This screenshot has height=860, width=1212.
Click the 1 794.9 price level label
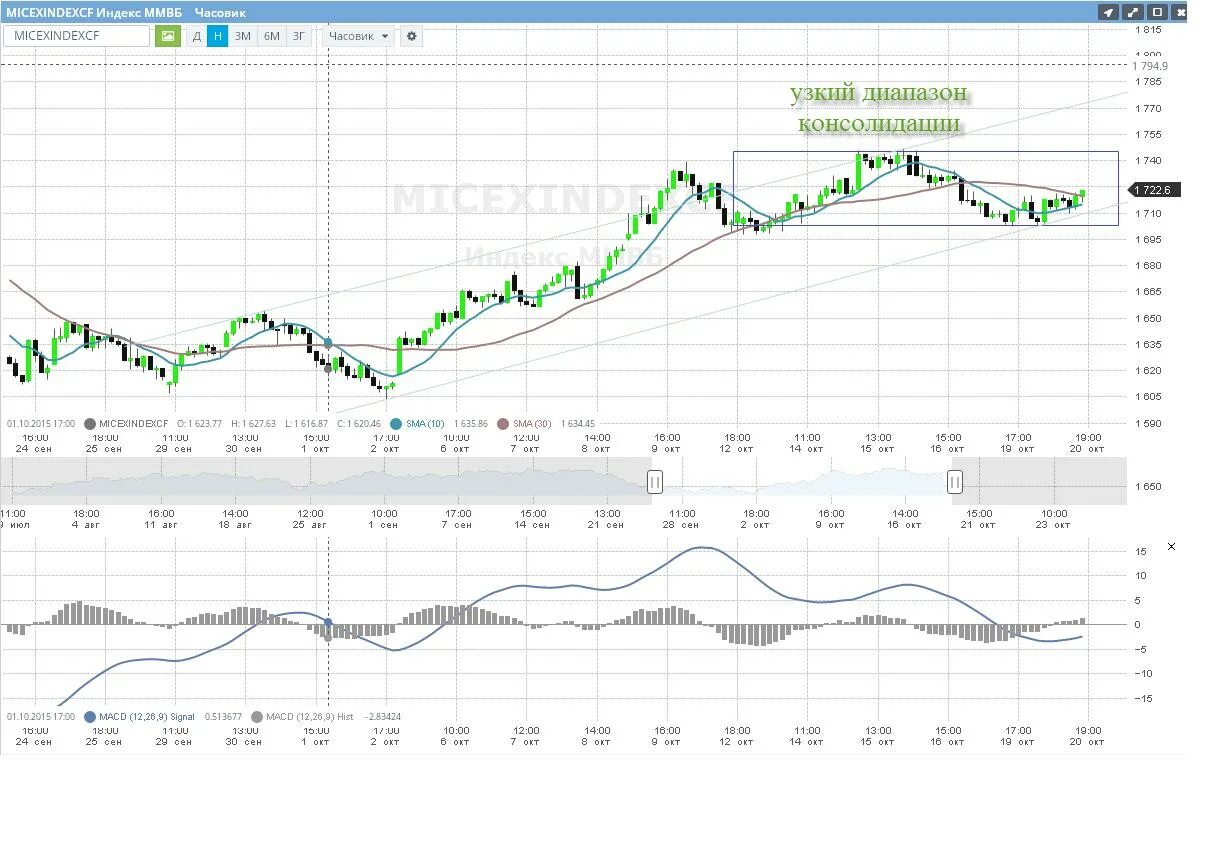[1150, 65]
